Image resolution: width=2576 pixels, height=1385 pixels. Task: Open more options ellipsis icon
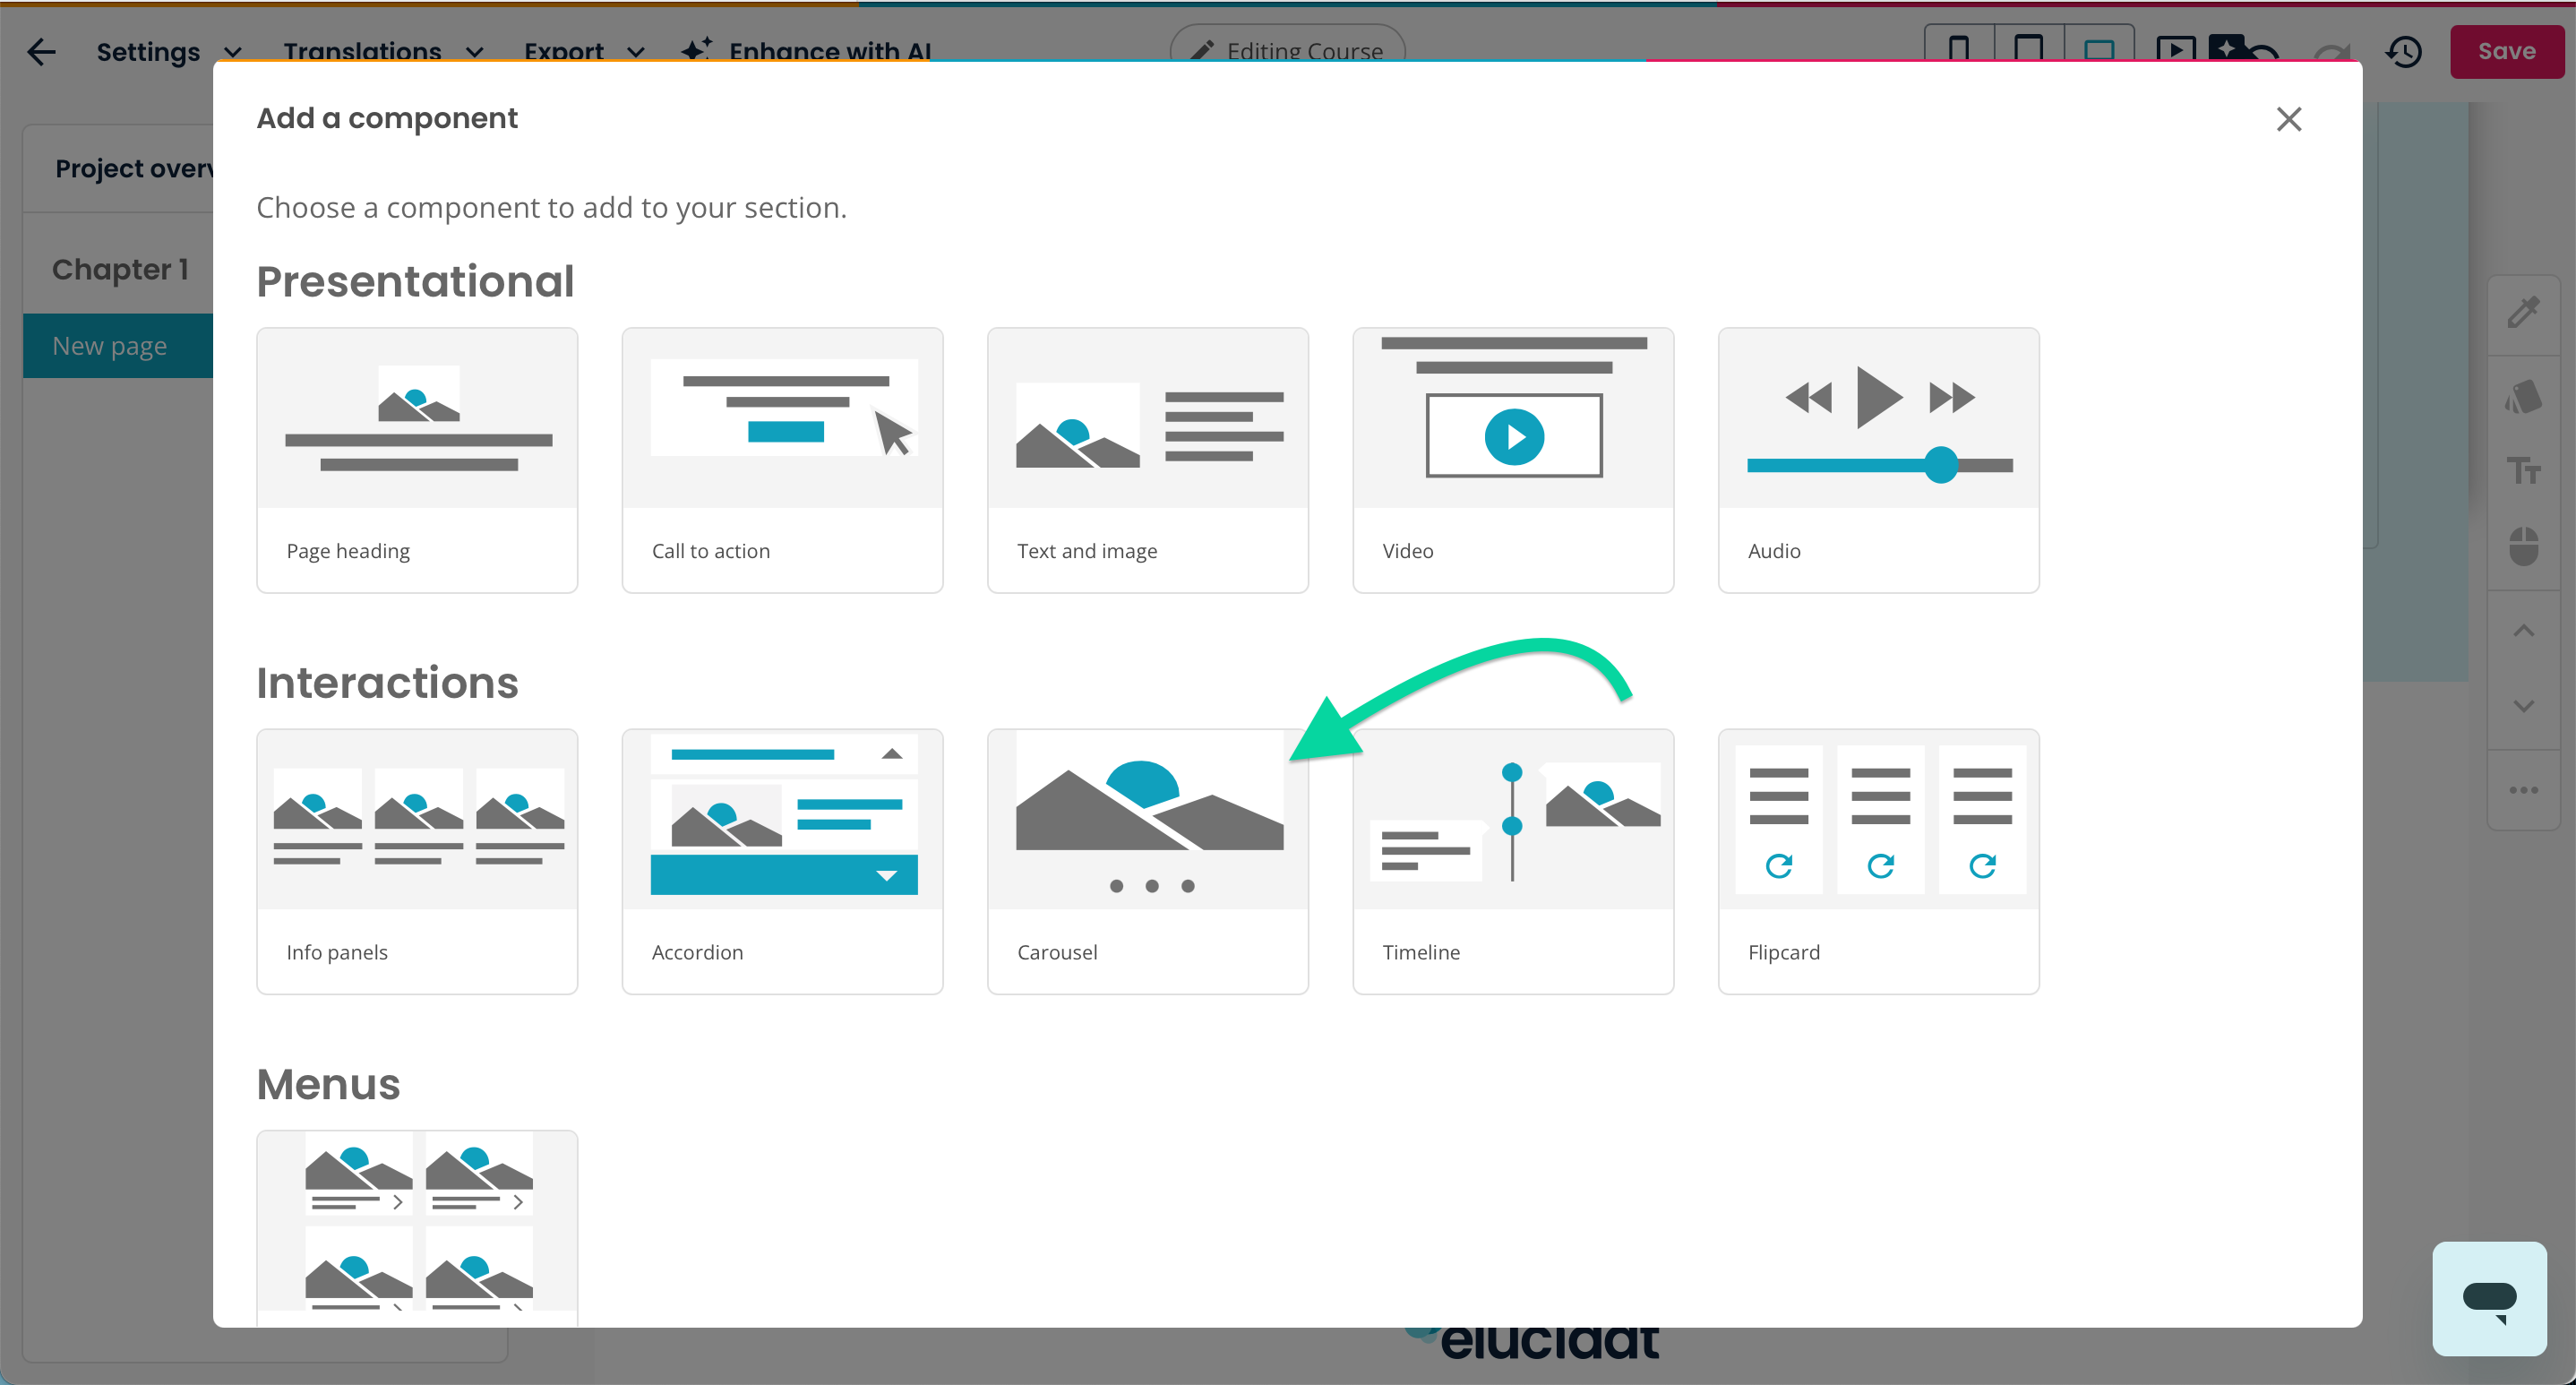click(x=2523, y=790)
